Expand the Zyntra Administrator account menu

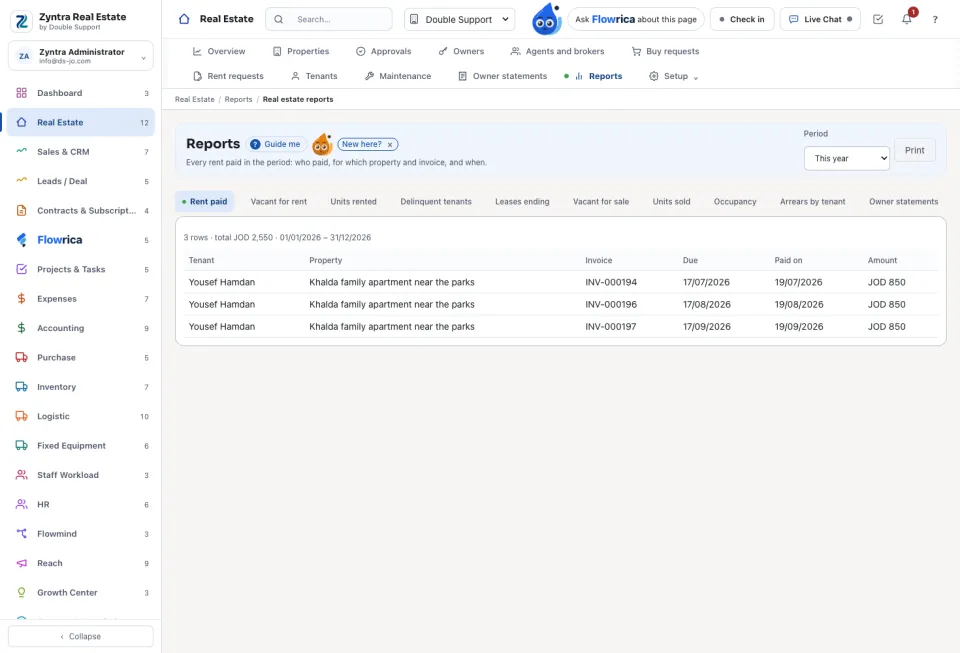[81, 56]
